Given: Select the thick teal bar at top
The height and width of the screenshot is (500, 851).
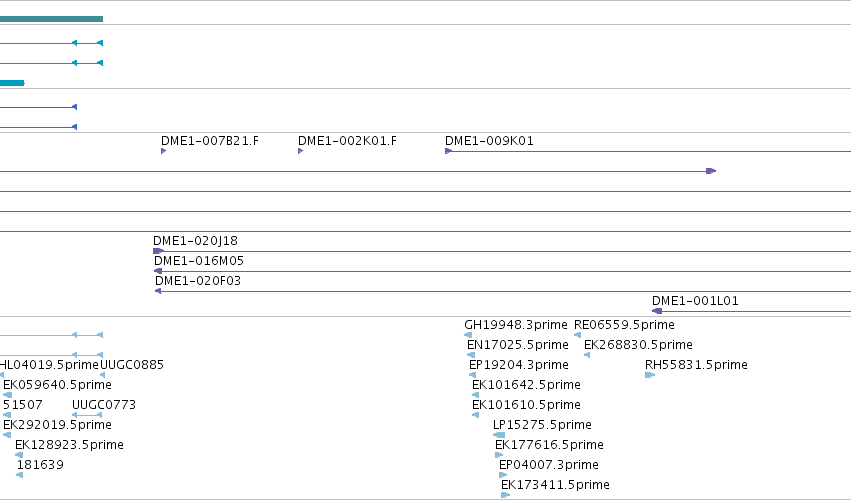Looking at the screenshot, I should (x=52, y=19).
